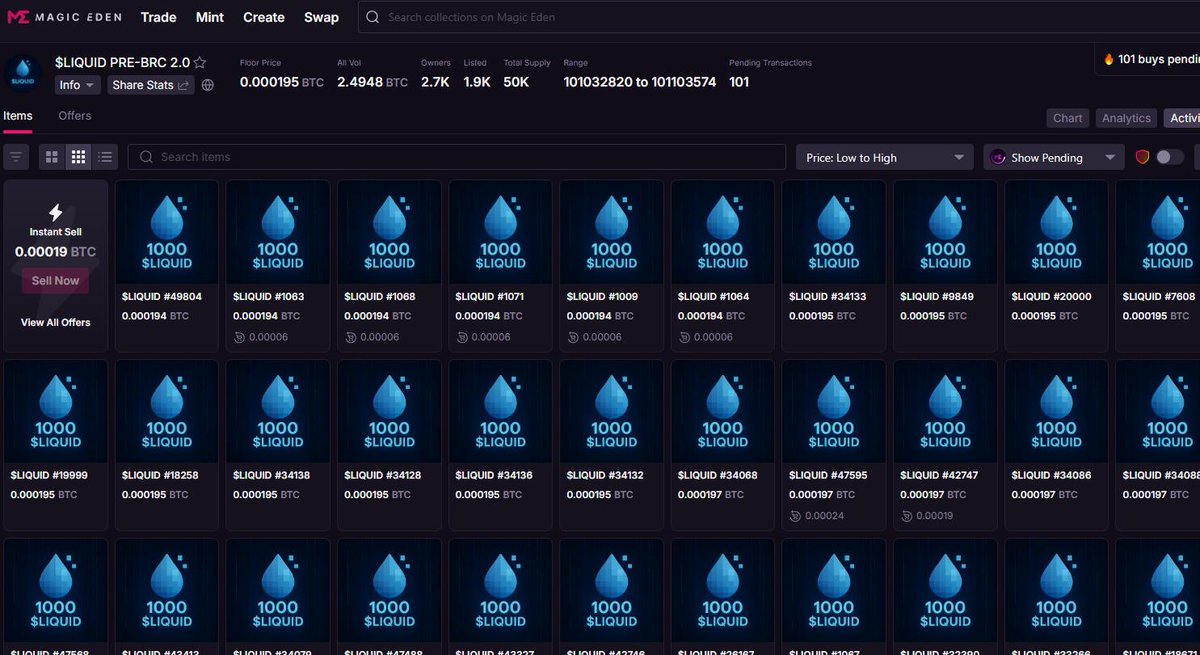This screenshot has width=1200, height=655.
Task: Open the $LIQUID #49804 thumbnail
Action: 167,232
